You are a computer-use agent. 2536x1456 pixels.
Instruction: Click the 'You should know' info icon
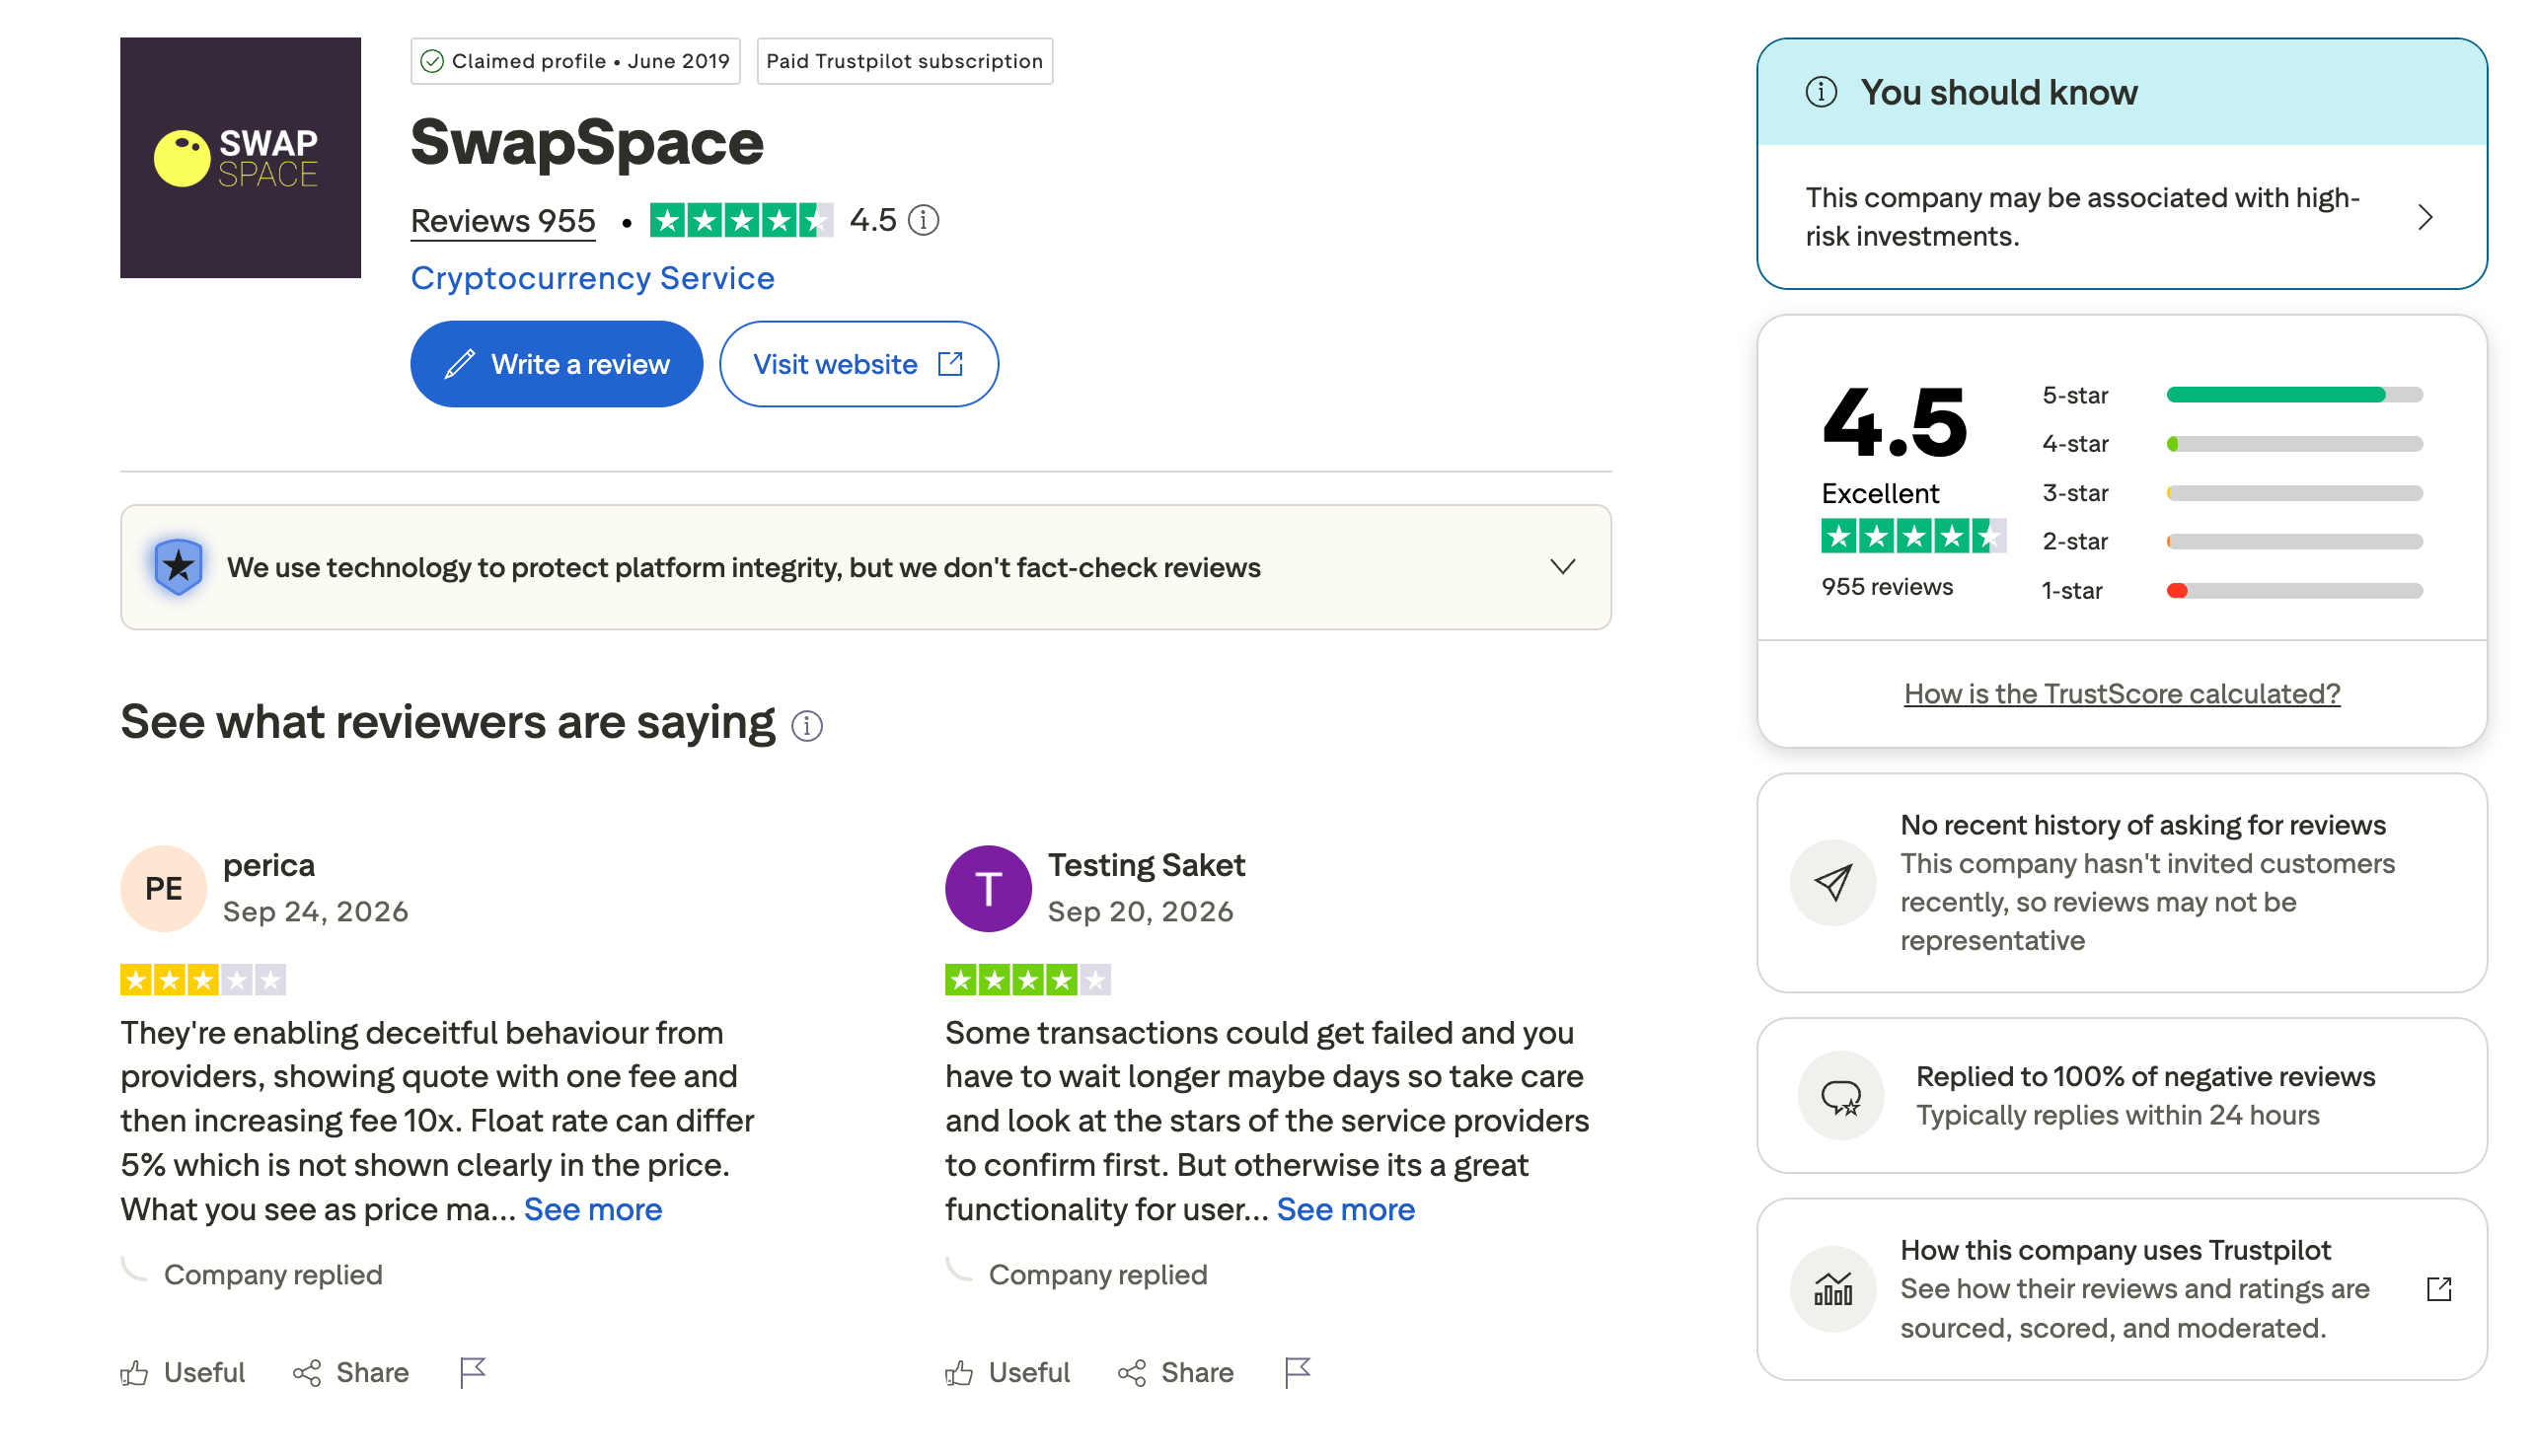tap(1821, 92)
